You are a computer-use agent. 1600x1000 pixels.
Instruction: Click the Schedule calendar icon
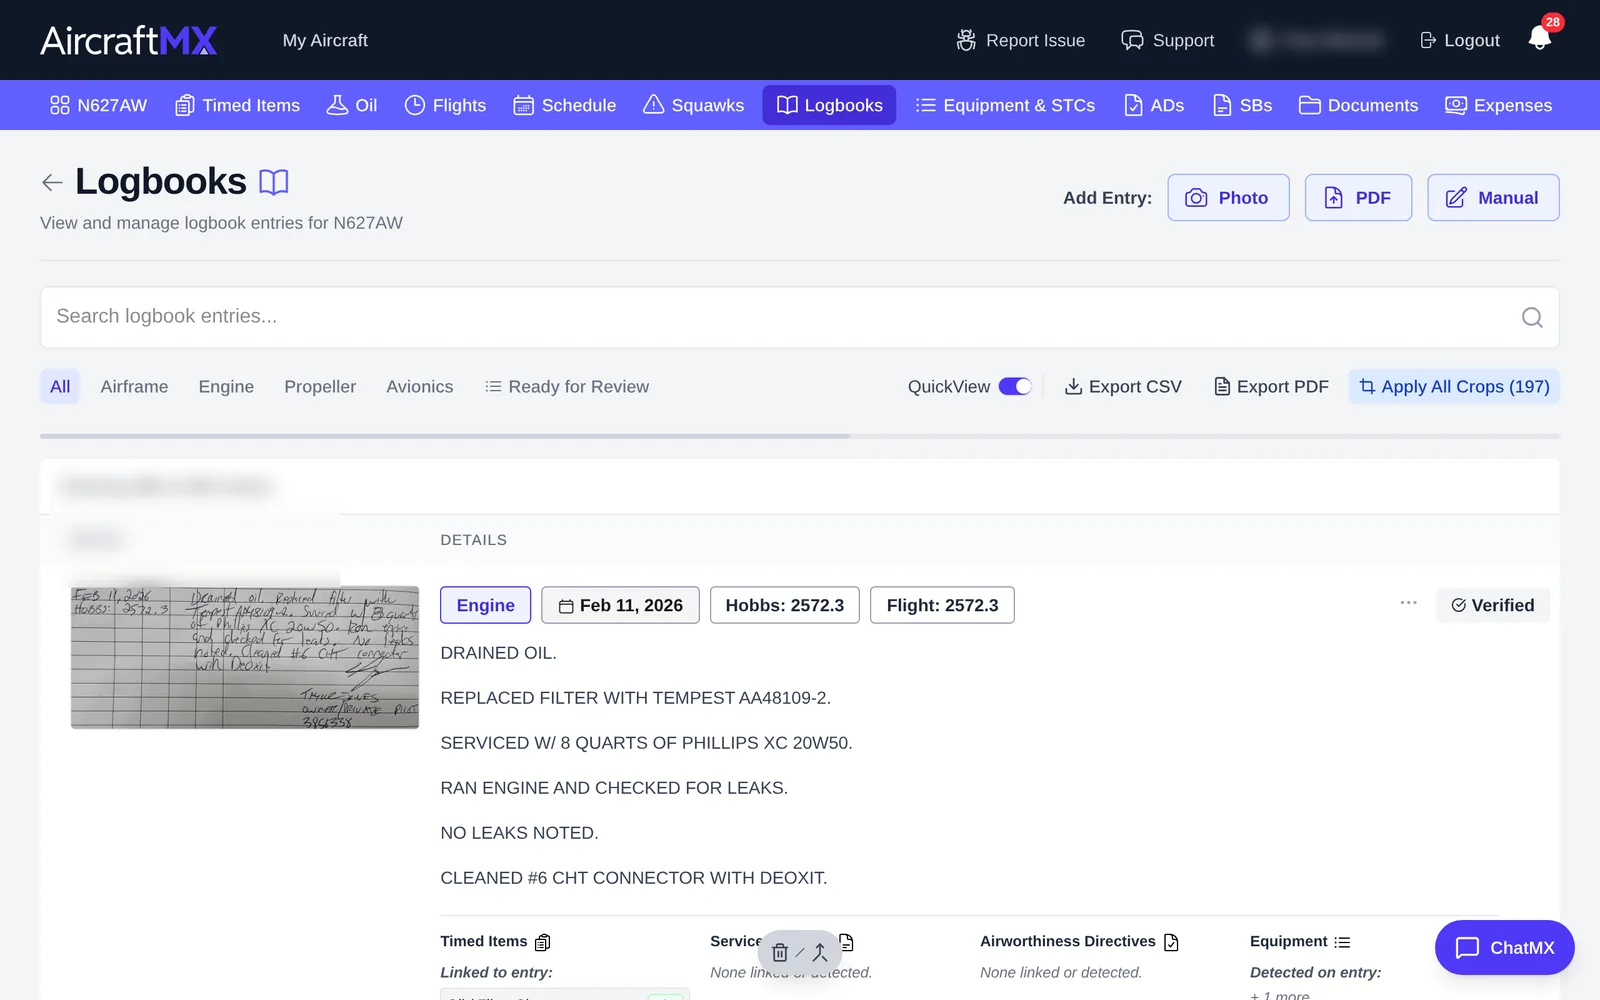pos(523,105)
